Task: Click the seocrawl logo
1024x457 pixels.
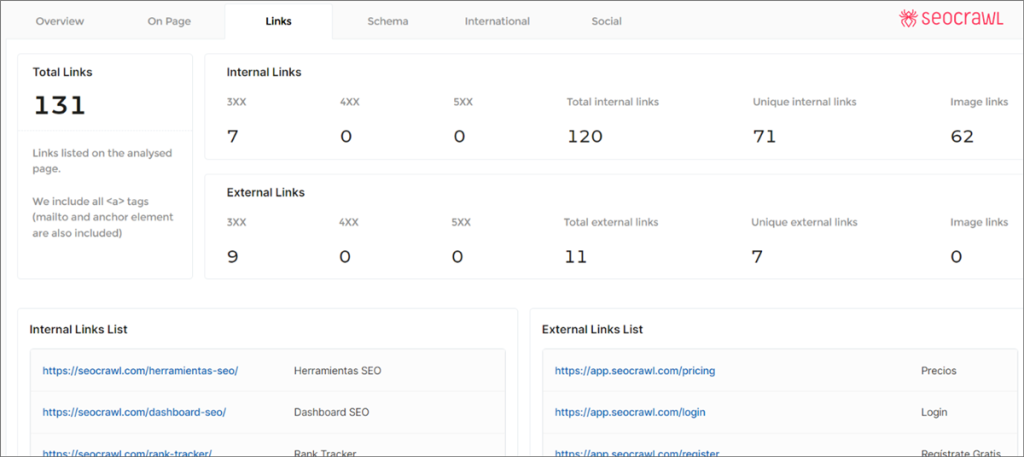Action: [950, 18]
